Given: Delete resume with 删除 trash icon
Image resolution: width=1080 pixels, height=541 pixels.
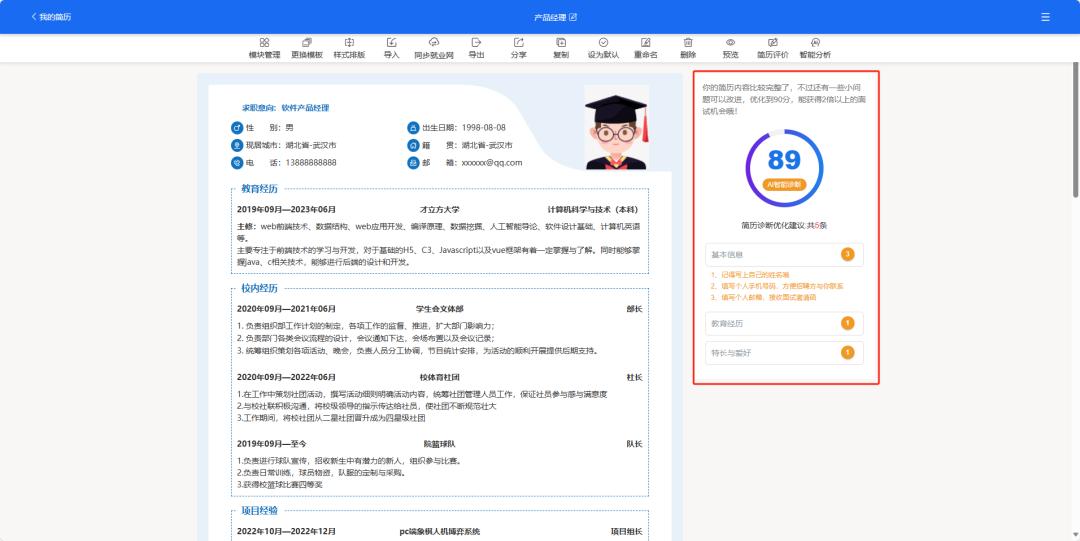Looking at the screenshot, I should click(688, 47).
